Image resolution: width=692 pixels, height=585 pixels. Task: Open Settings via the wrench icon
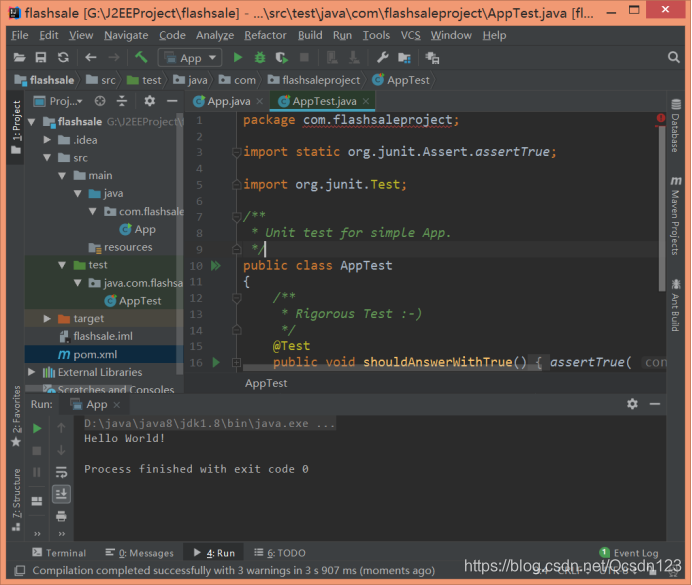[382, 57]
